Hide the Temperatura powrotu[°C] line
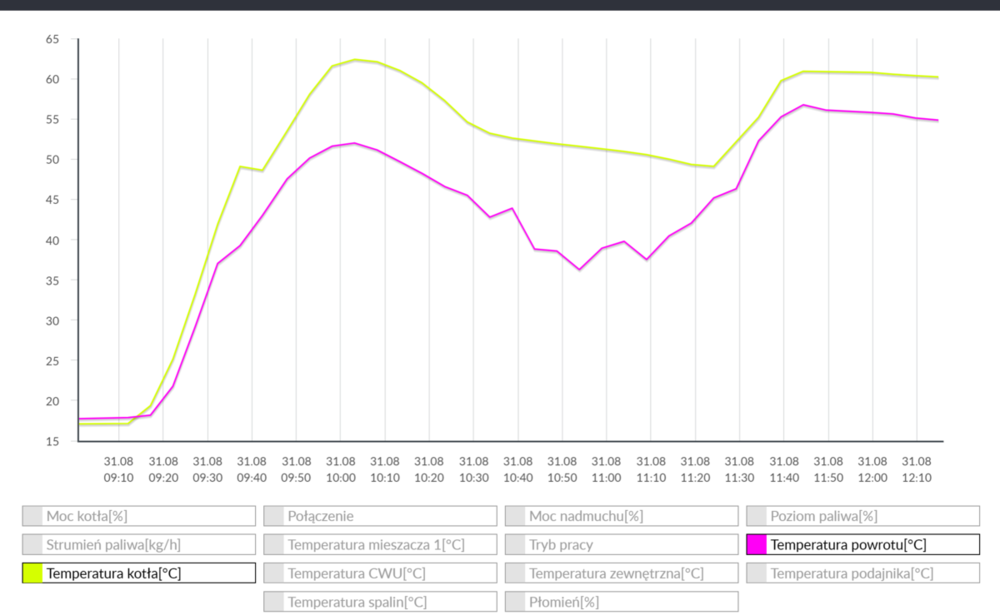 (x=863, y=545)
